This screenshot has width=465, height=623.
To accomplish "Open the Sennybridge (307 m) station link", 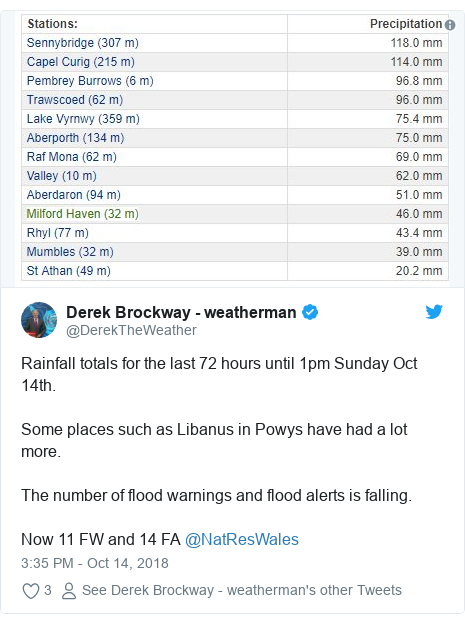I will coord(83,43).
